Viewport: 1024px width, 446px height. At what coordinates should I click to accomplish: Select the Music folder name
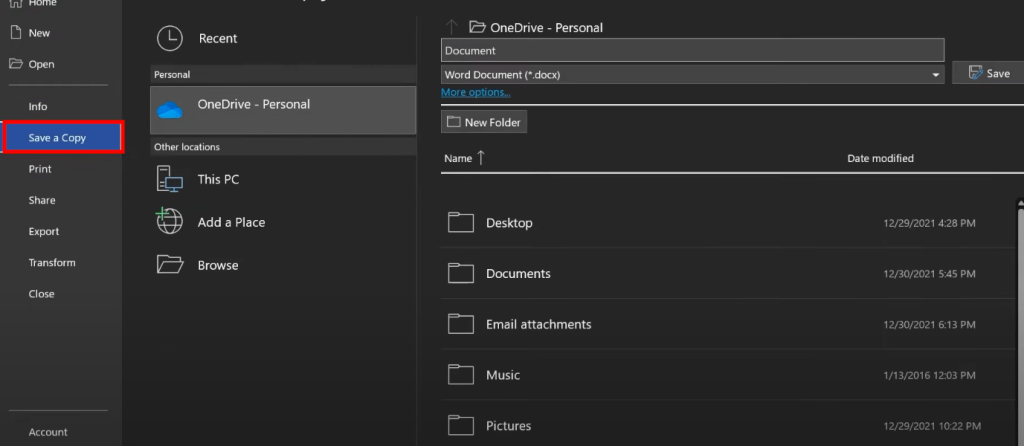click(503, 375)
